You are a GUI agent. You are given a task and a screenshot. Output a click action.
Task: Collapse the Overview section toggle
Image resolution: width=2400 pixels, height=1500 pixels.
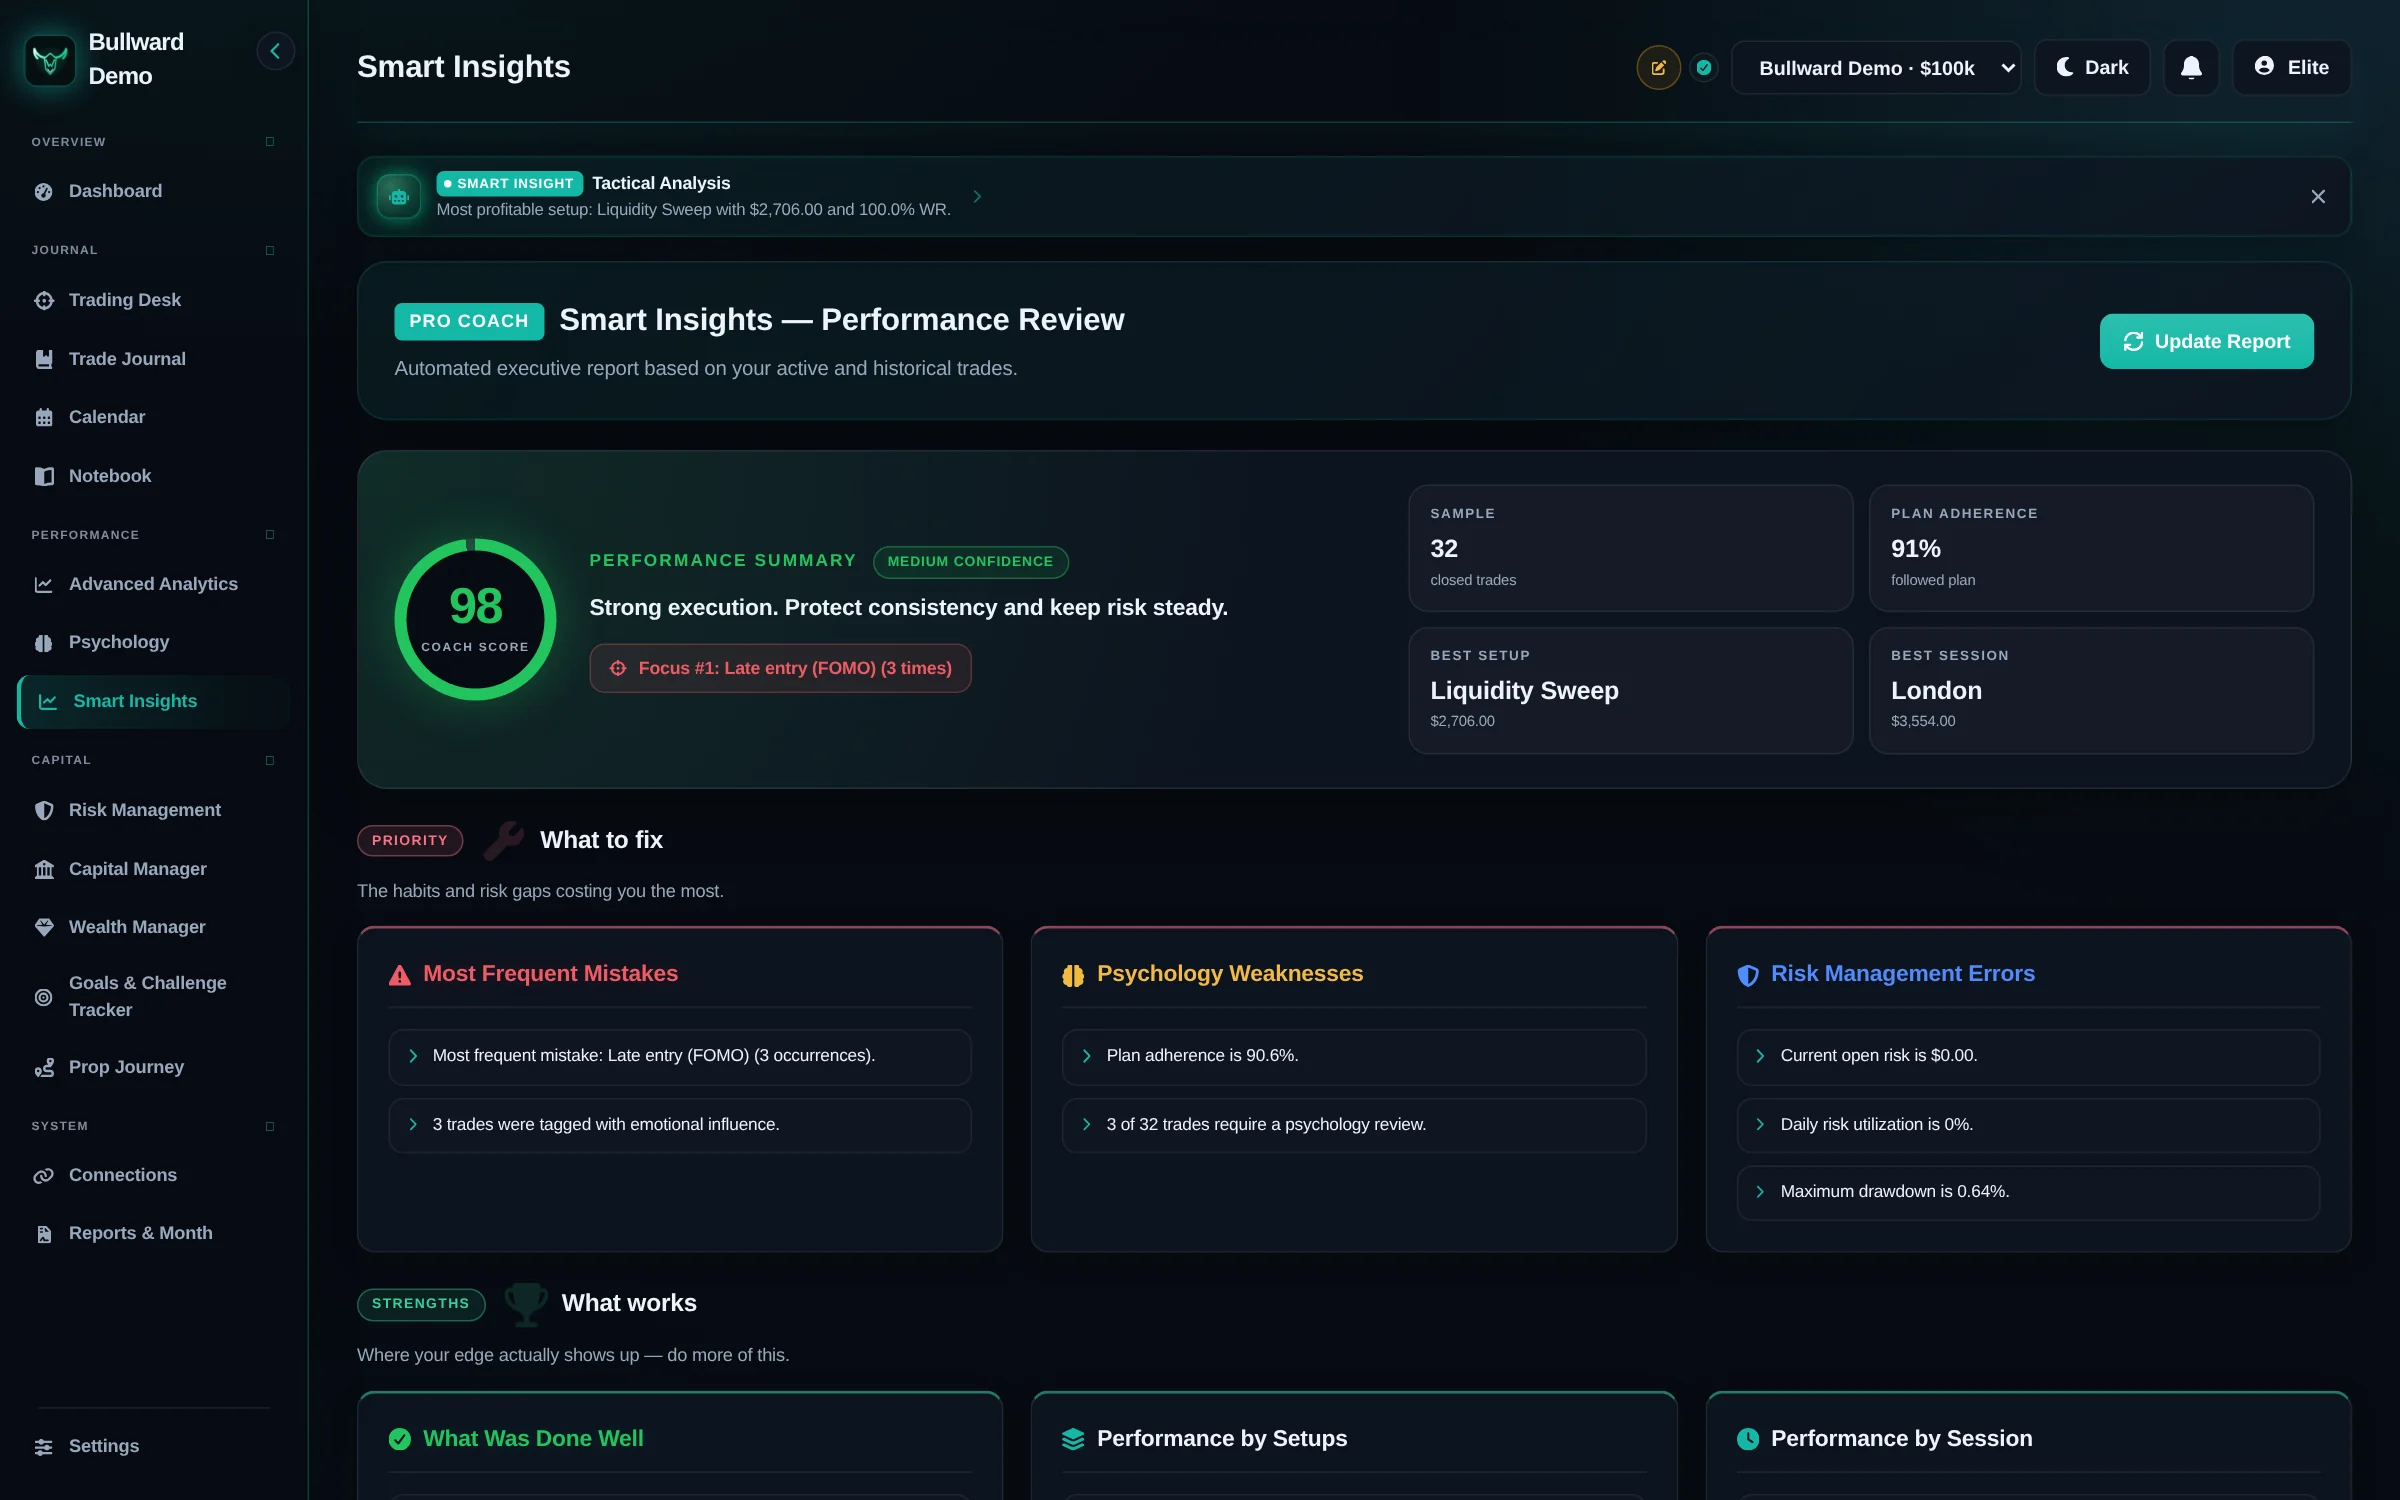[270, 142]
